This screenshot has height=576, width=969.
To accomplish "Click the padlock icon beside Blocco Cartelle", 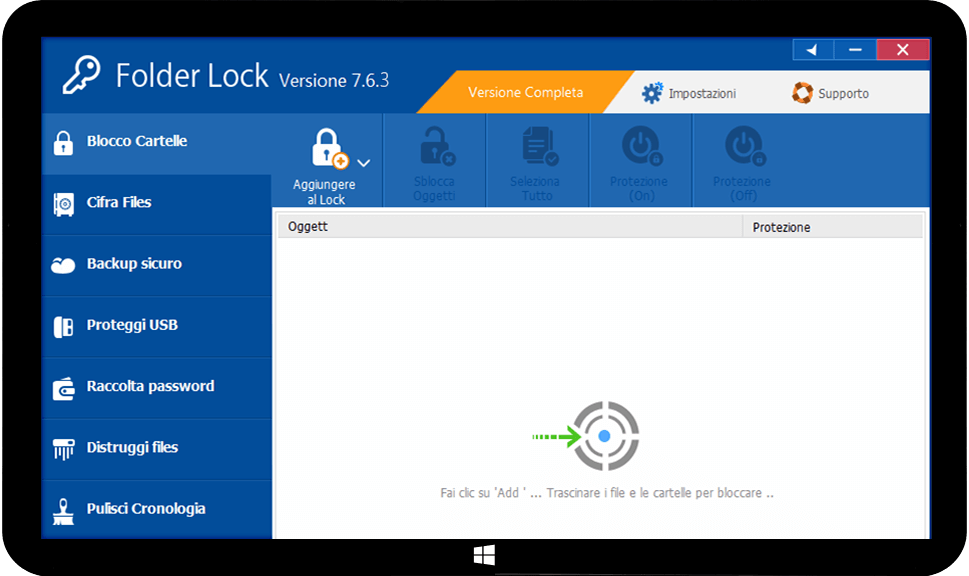I will pos(63,143).
